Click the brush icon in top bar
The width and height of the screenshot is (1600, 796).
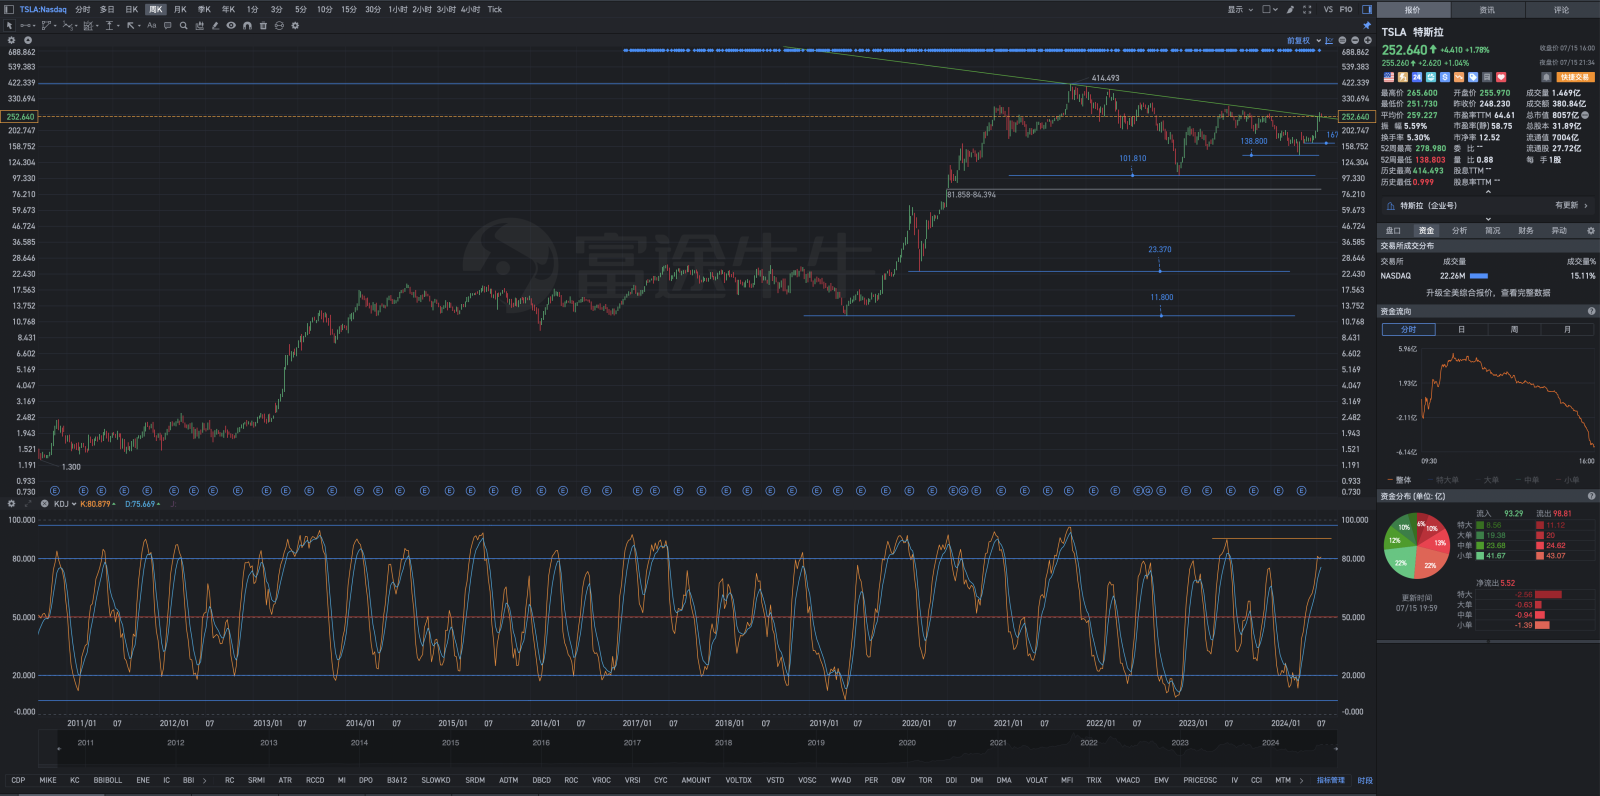tap(1290, 9)
